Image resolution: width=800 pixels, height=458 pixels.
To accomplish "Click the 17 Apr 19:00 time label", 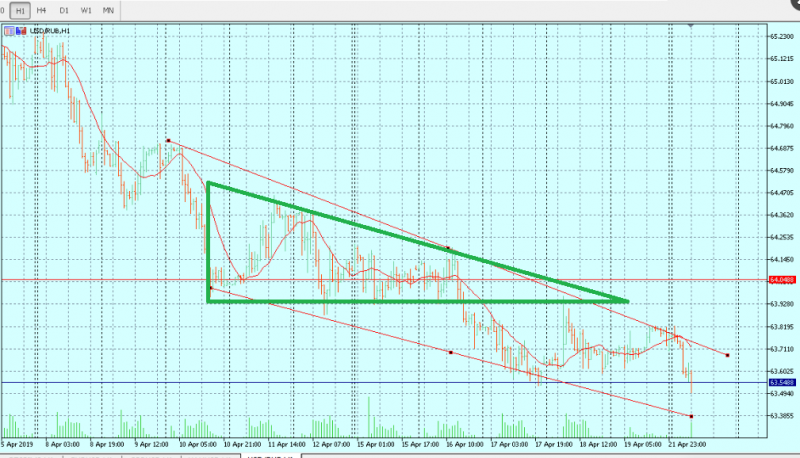I will (554, 444).
